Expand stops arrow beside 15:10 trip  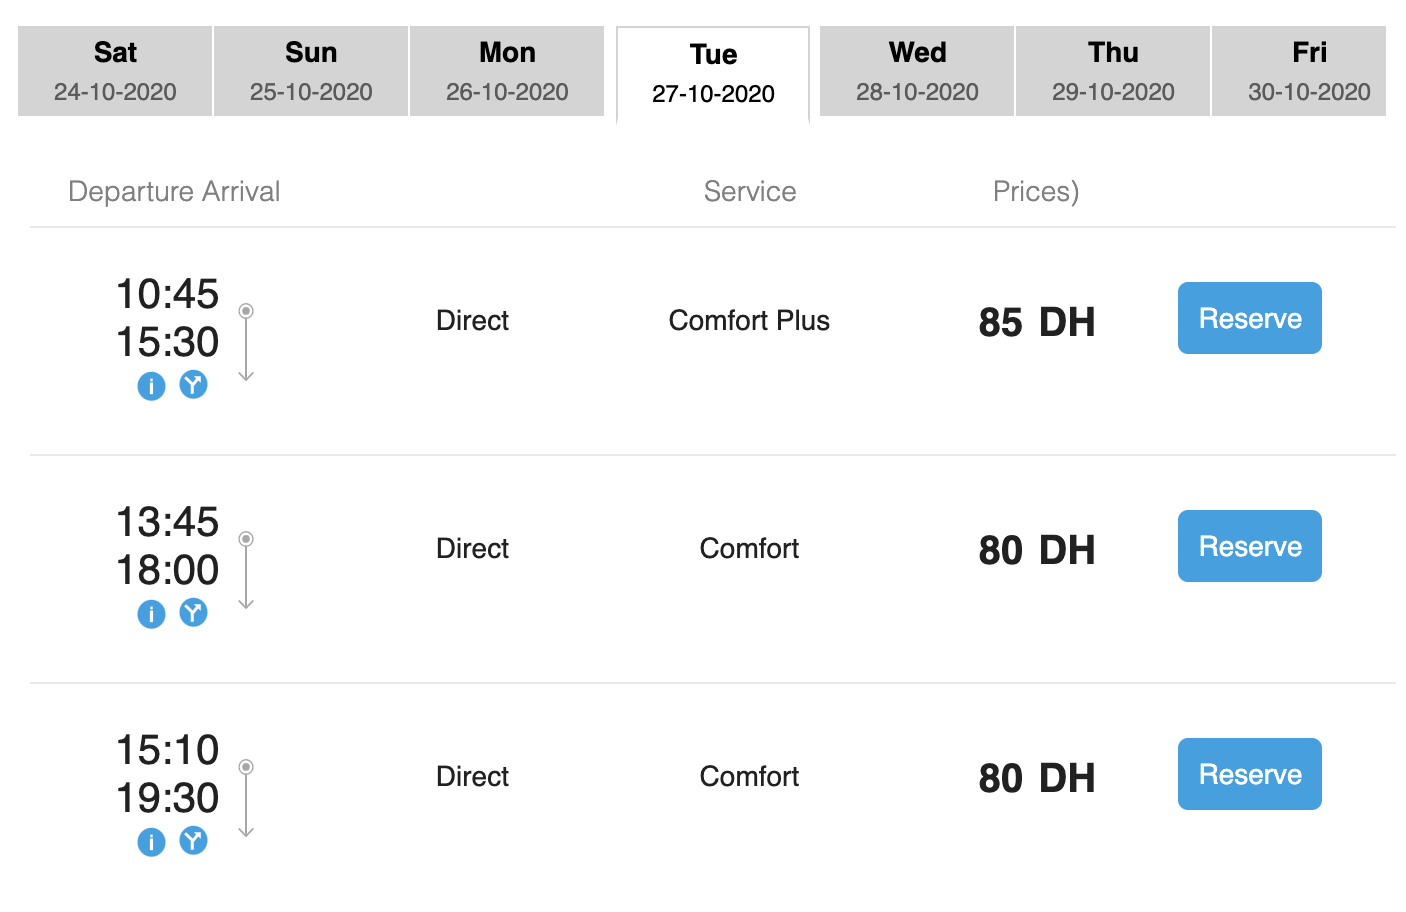click(246, 799)
